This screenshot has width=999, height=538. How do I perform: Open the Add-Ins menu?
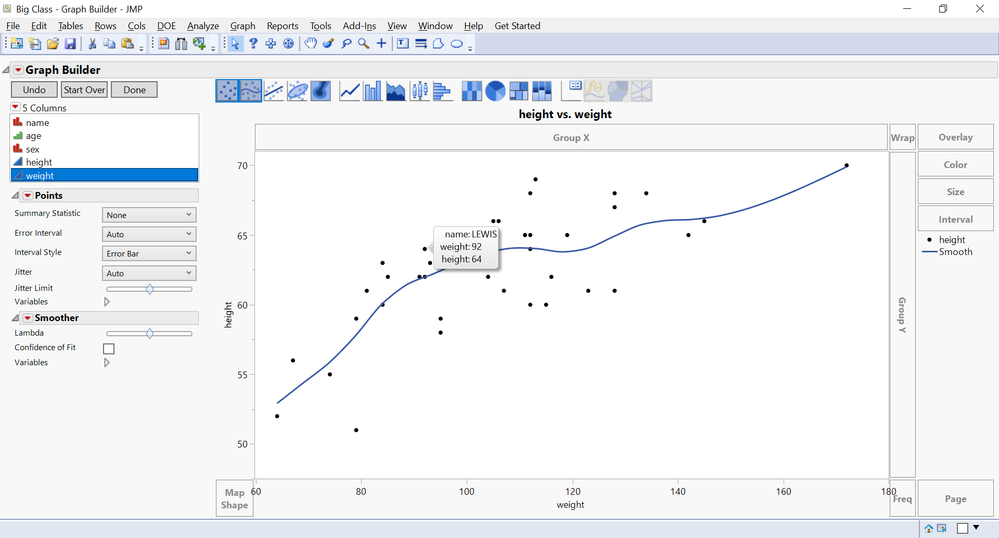point(359,25)
